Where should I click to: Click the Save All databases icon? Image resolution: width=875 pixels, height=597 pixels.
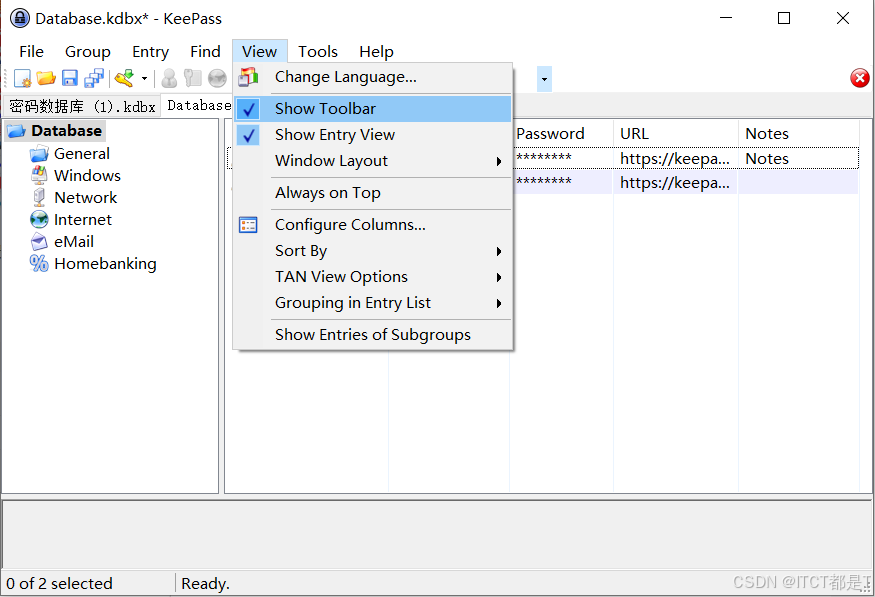94,78
